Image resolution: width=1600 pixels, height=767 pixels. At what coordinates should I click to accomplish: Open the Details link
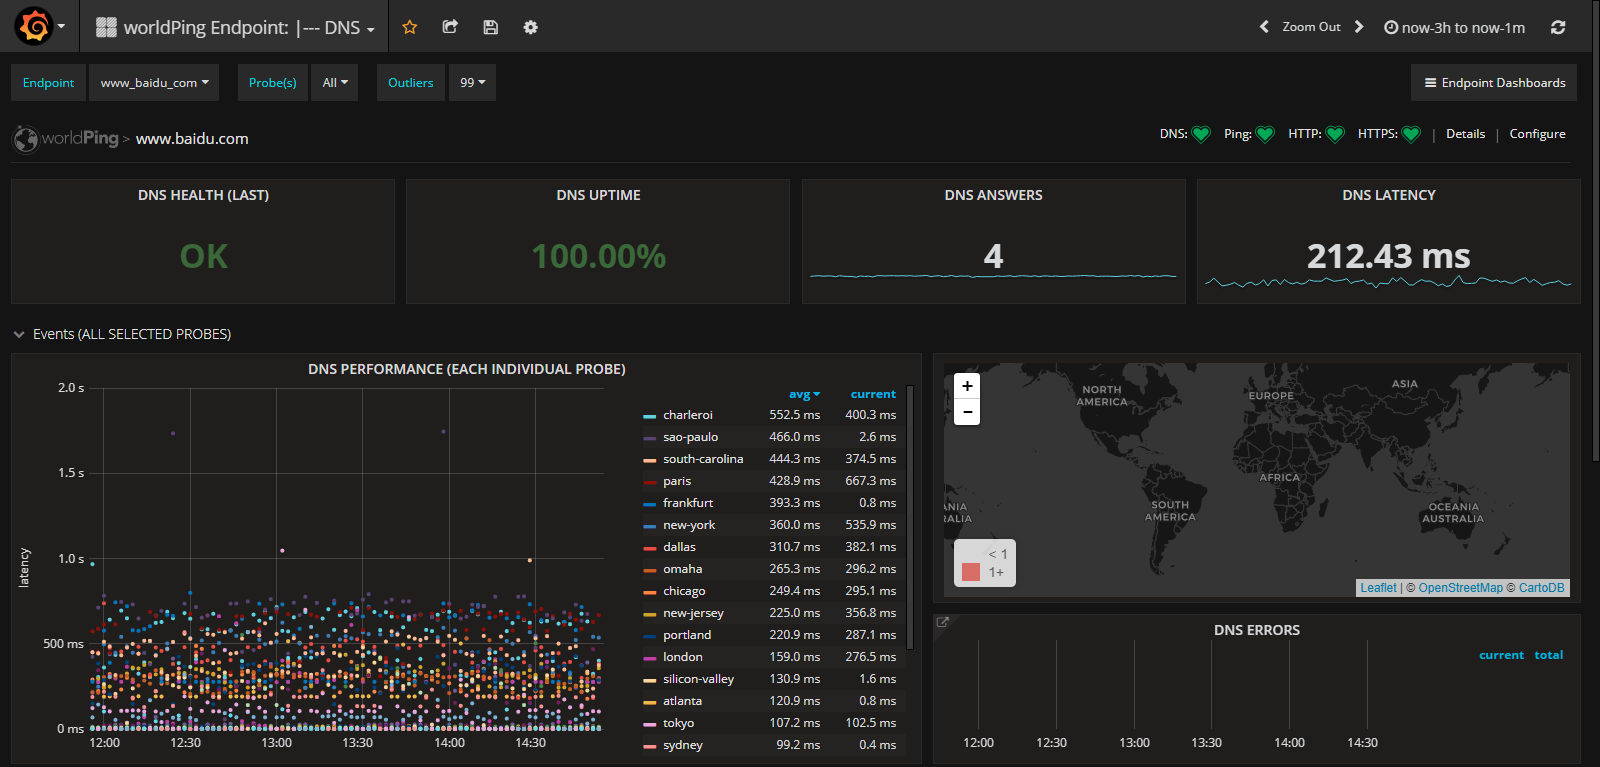(x=1465, y=134)
